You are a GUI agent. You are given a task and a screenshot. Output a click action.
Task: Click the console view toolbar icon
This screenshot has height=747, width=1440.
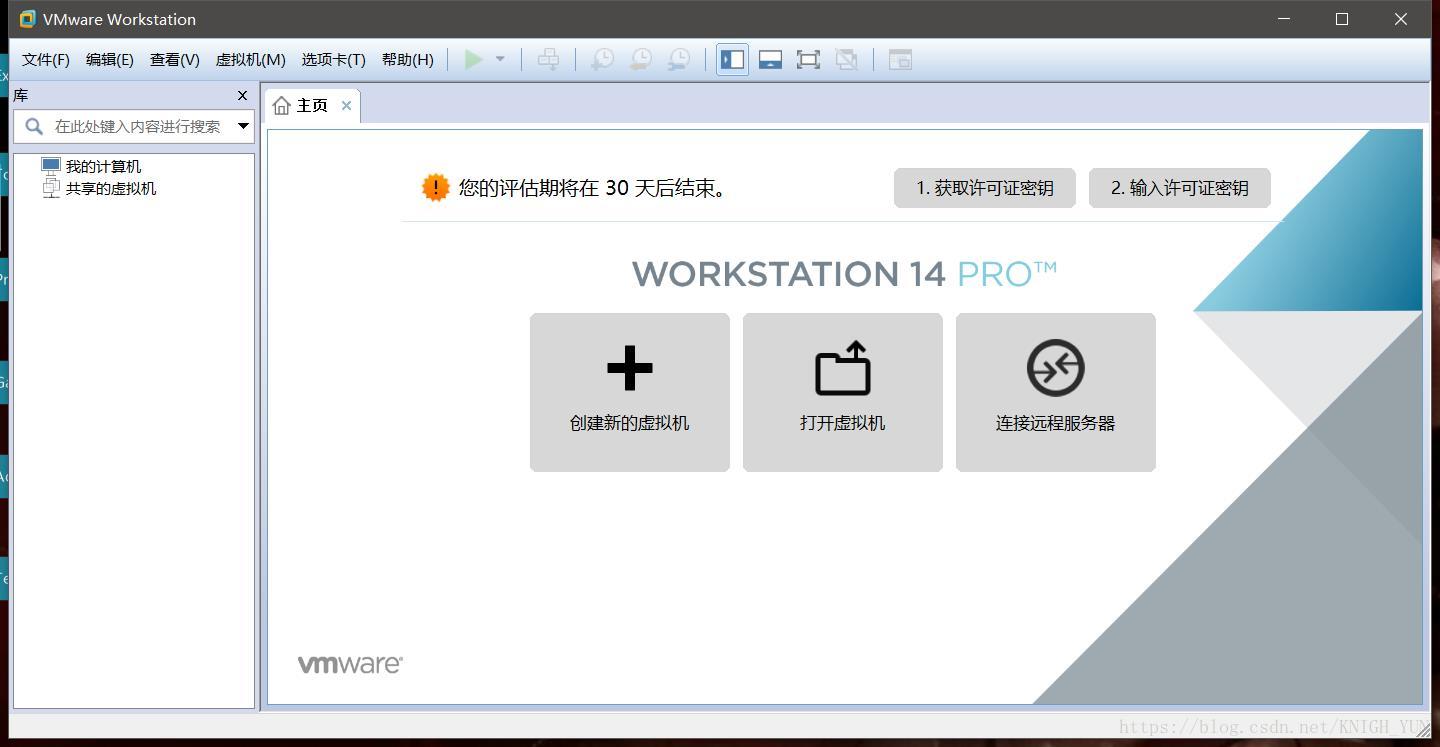tap(900, 60)
